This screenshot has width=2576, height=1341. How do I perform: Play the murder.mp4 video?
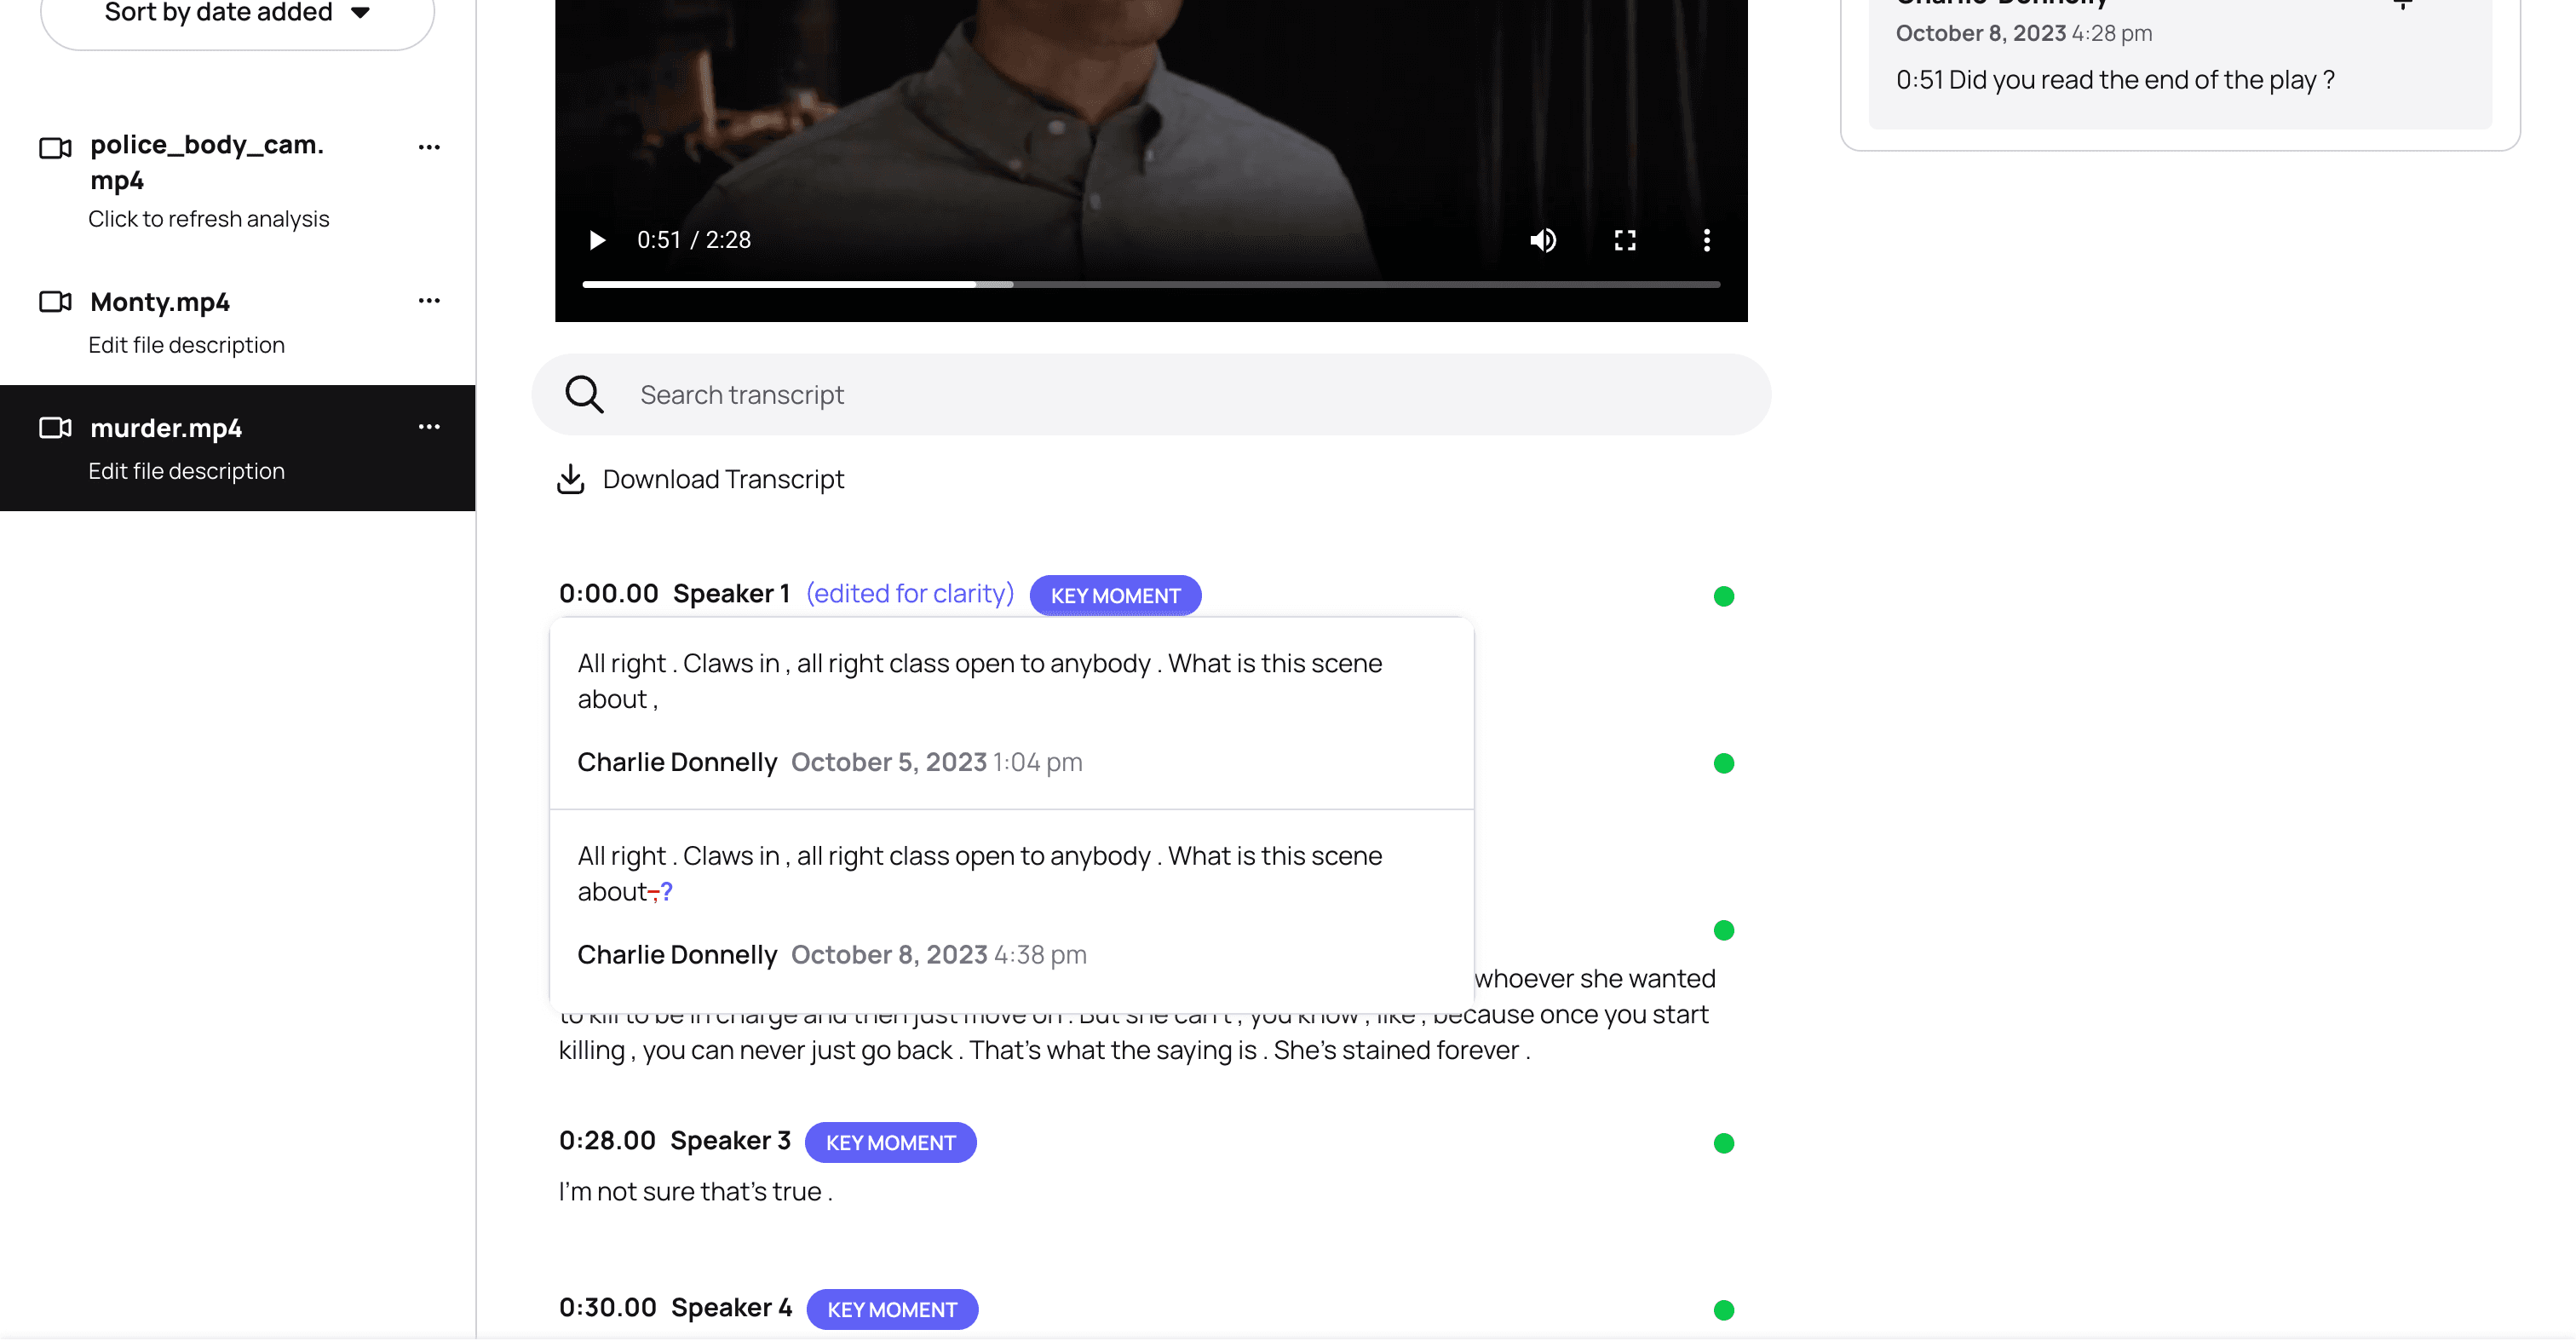point(597,240)
